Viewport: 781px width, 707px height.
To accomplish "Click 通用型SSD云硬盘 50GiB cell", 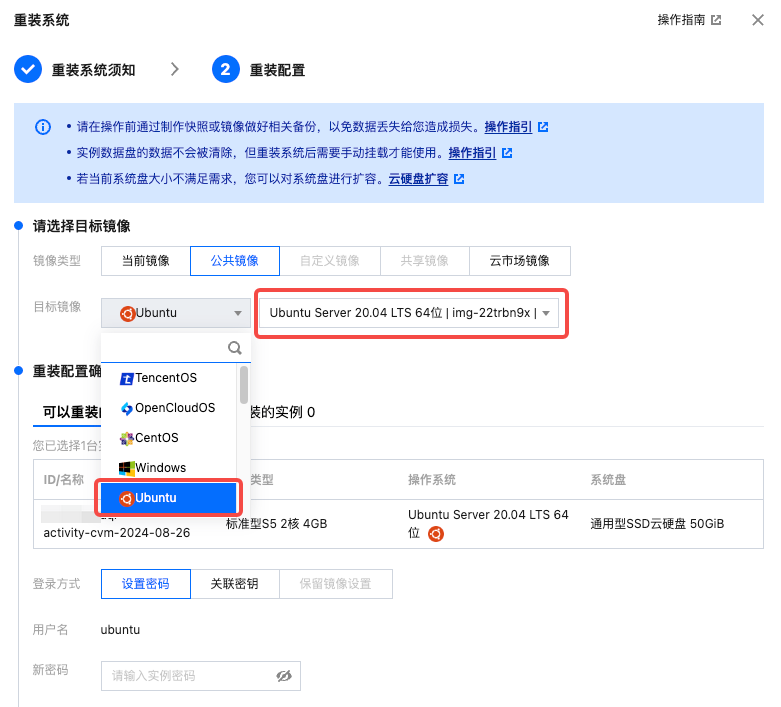I will pos(657,524).
